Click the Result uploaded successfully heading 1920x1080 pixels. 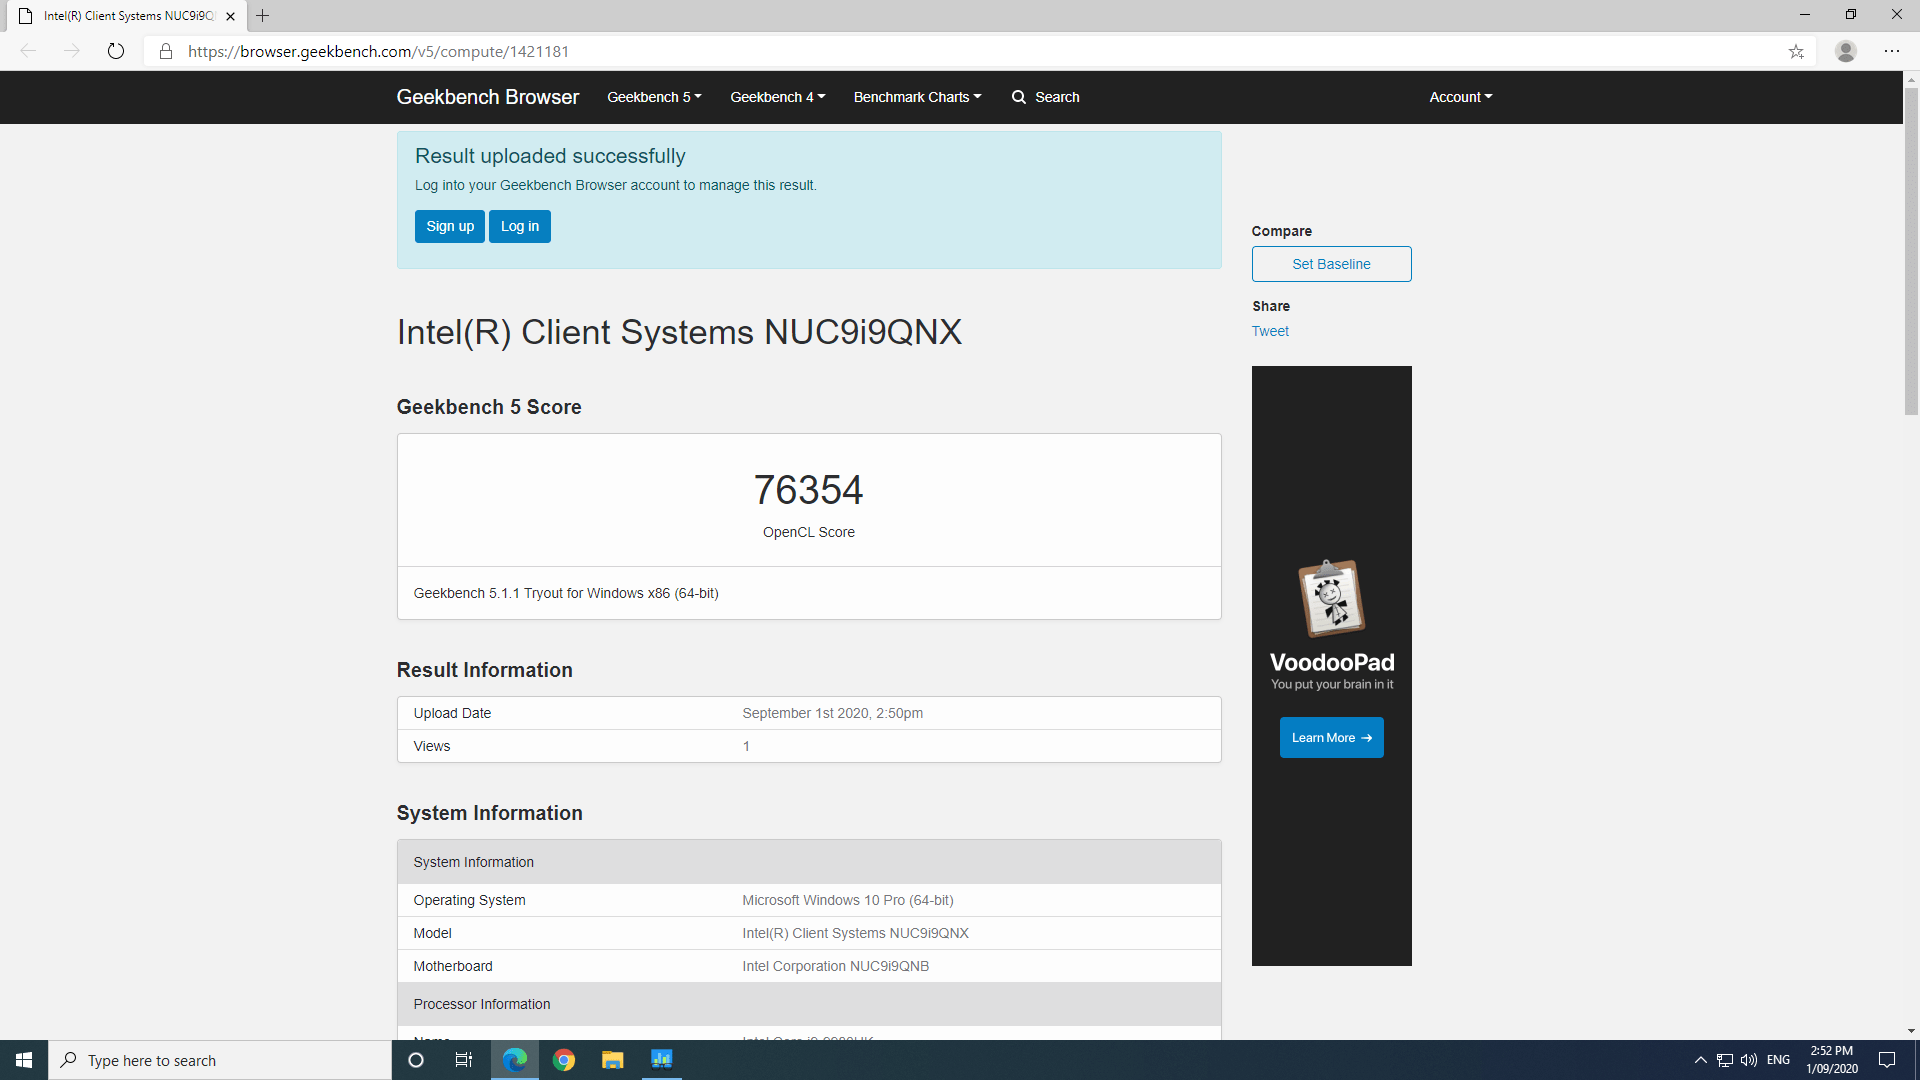(x=550, y=156)
